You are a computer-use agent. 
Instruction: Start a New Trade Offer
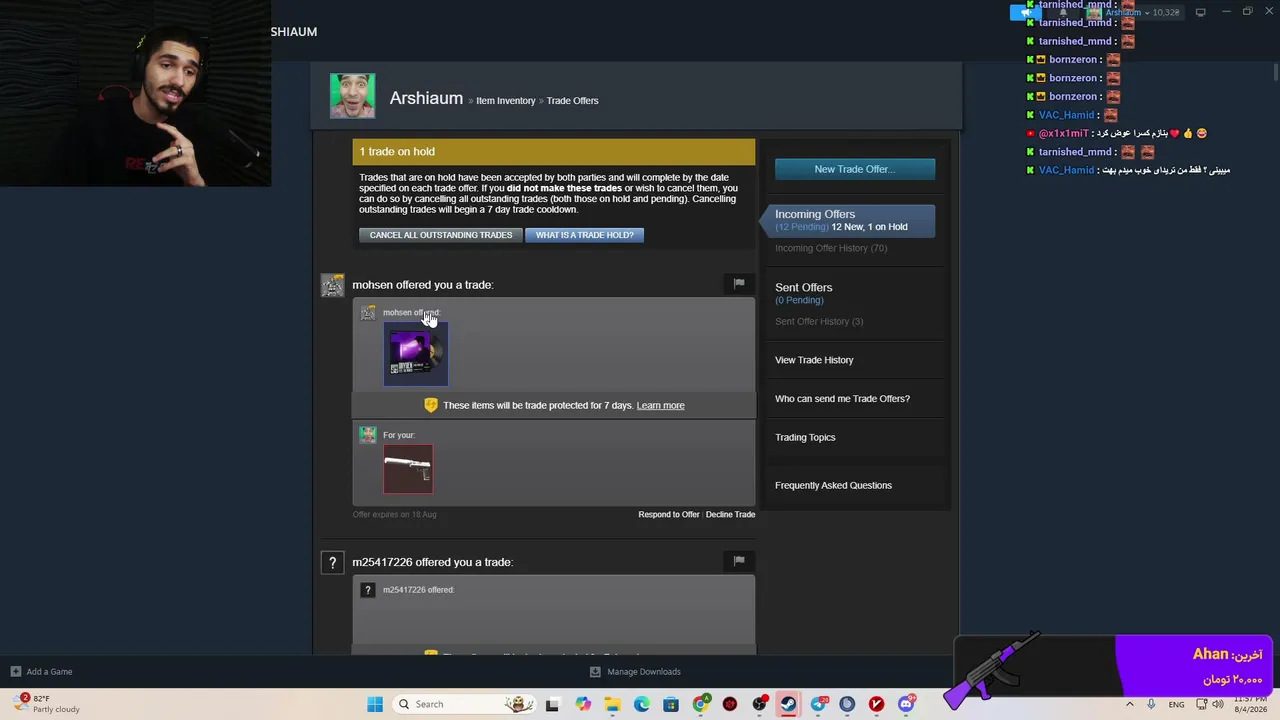(854, 169)
